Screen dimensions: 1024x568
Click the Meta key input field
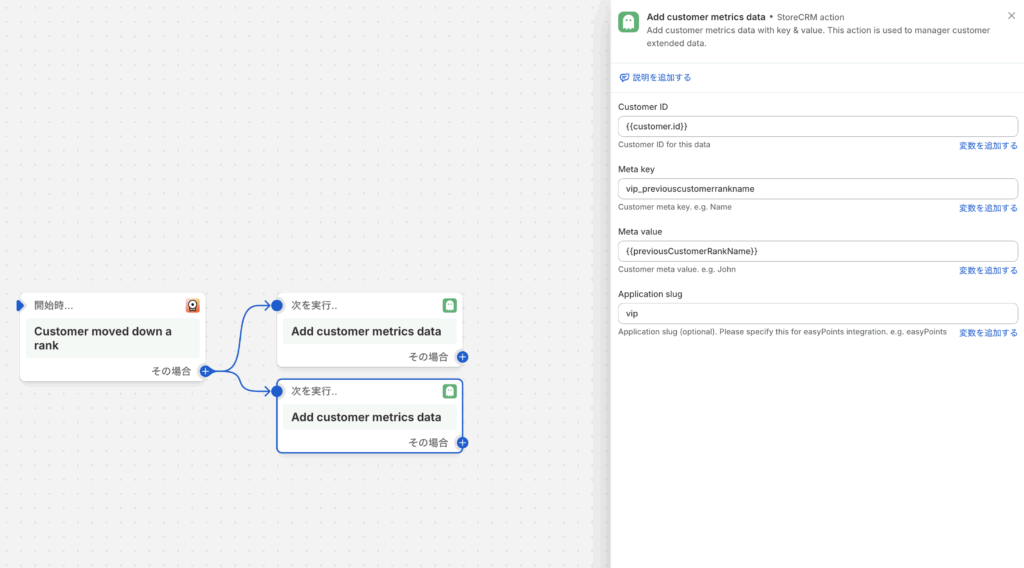pyautogui.click(x=818, y=189)
